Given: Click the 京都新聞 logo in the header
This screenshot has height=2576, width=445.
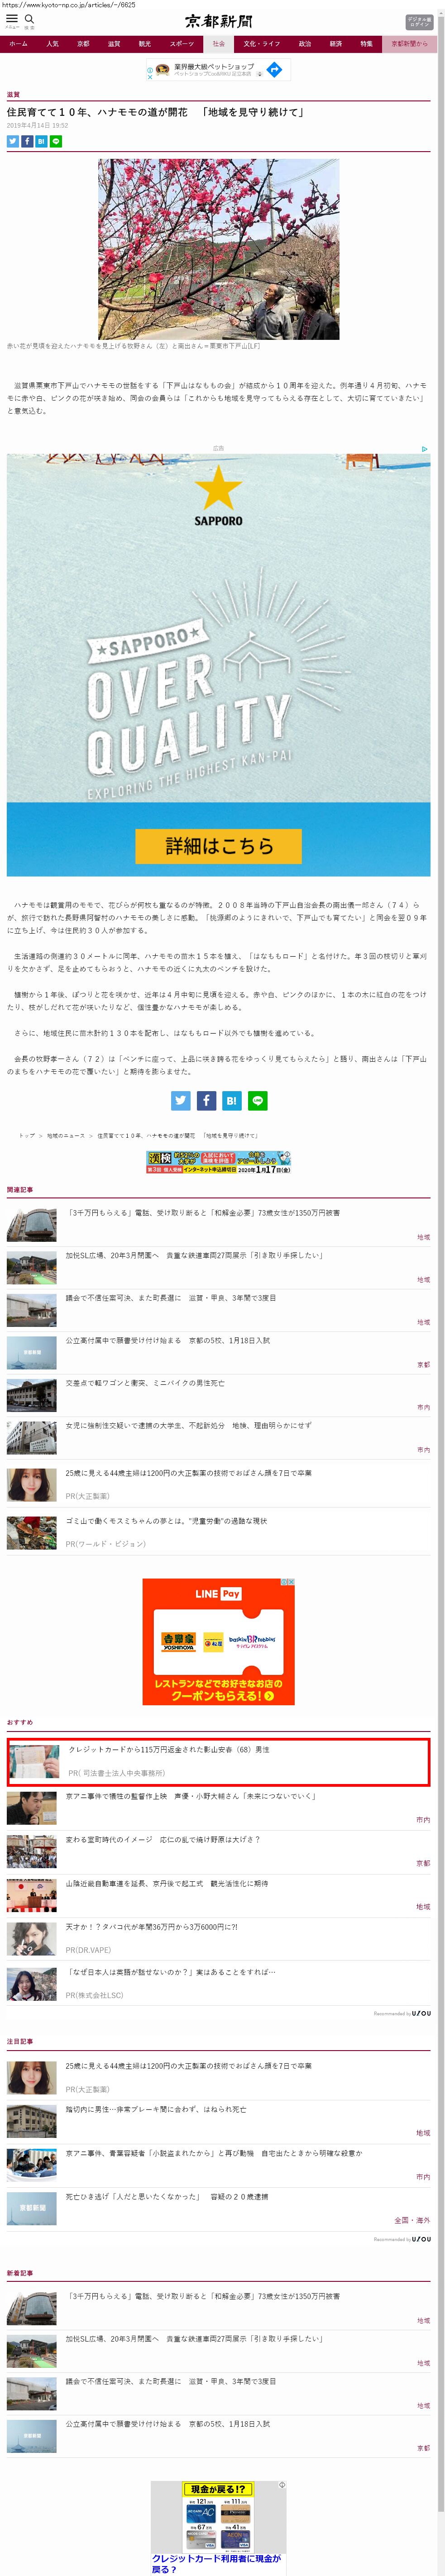Looking at the screenshot, I should pos(218,21).
